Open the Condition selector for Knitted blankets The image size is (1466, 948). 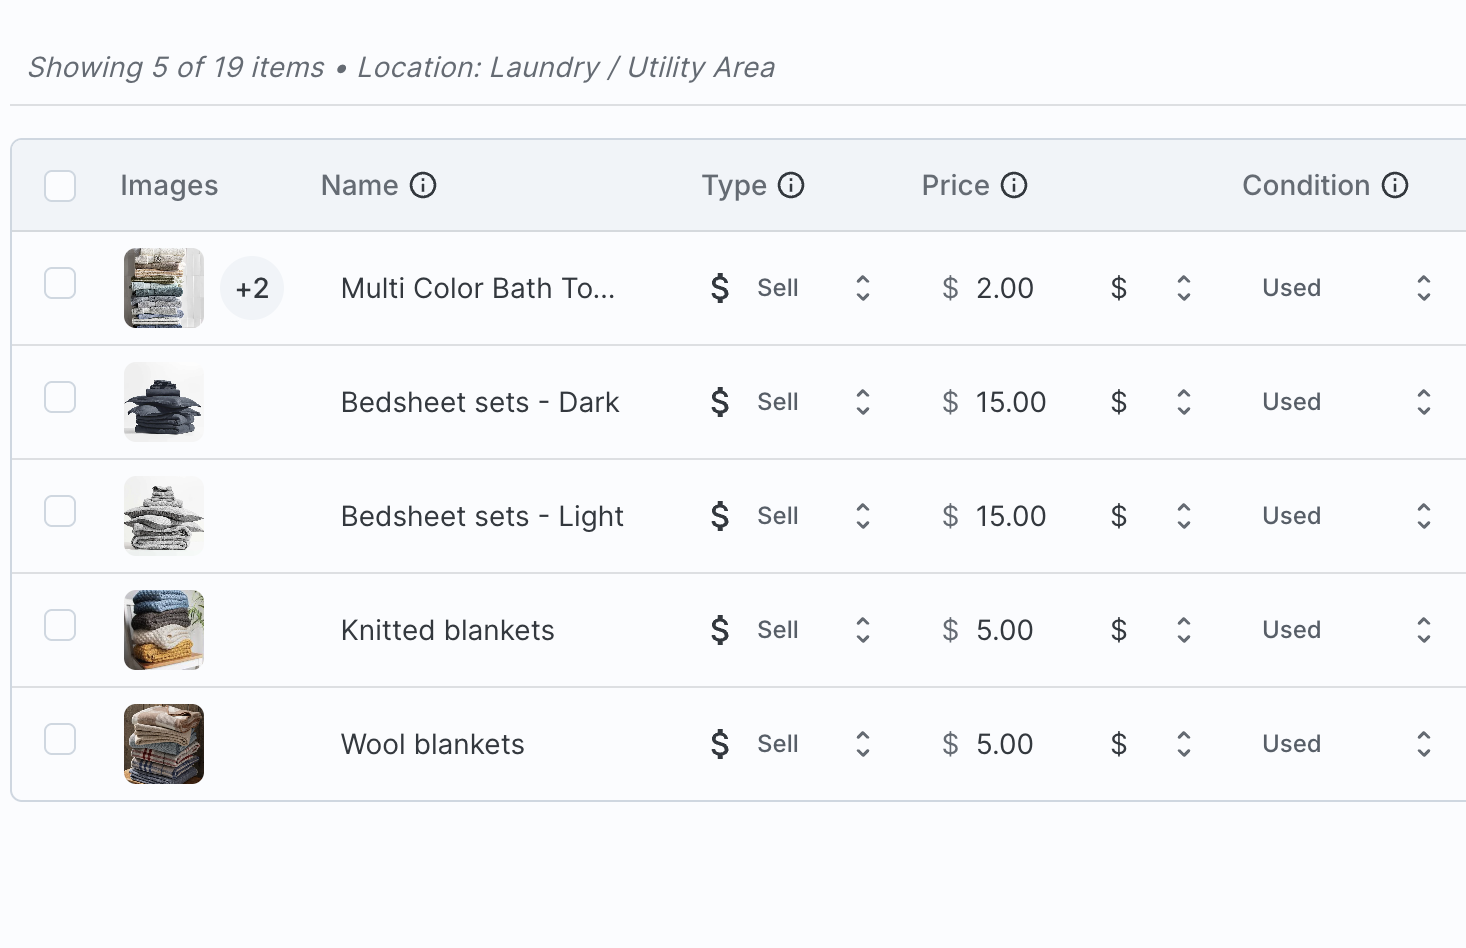(1424, 630)
